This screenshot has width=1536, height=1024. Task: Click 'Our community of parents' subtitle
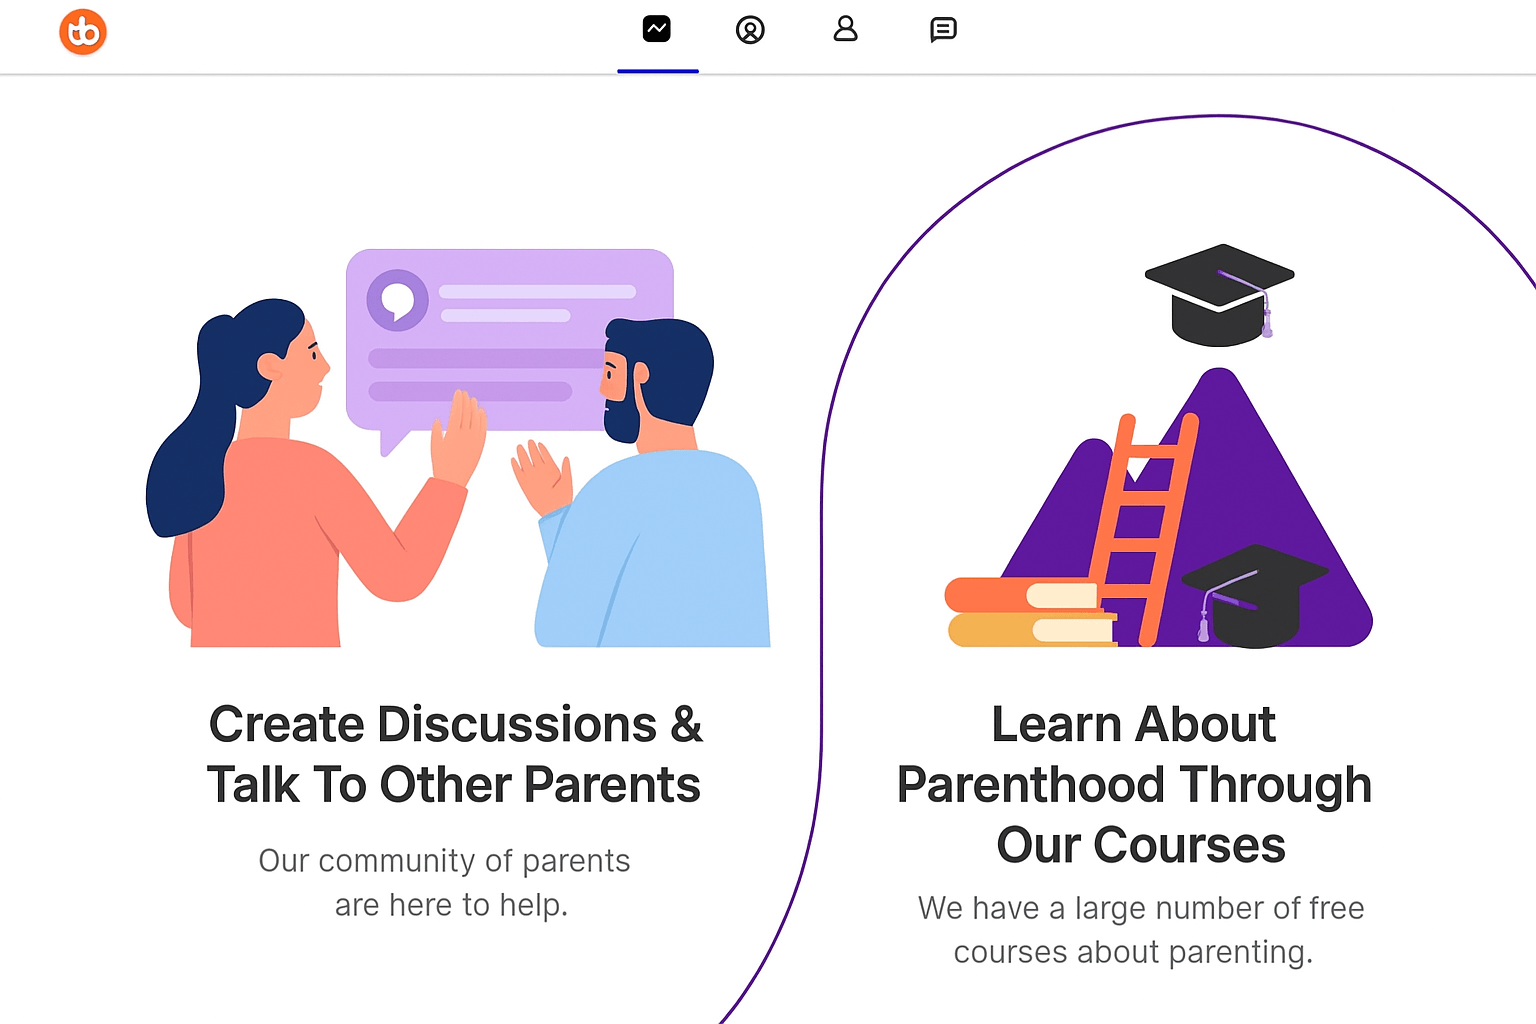(444, 860)
